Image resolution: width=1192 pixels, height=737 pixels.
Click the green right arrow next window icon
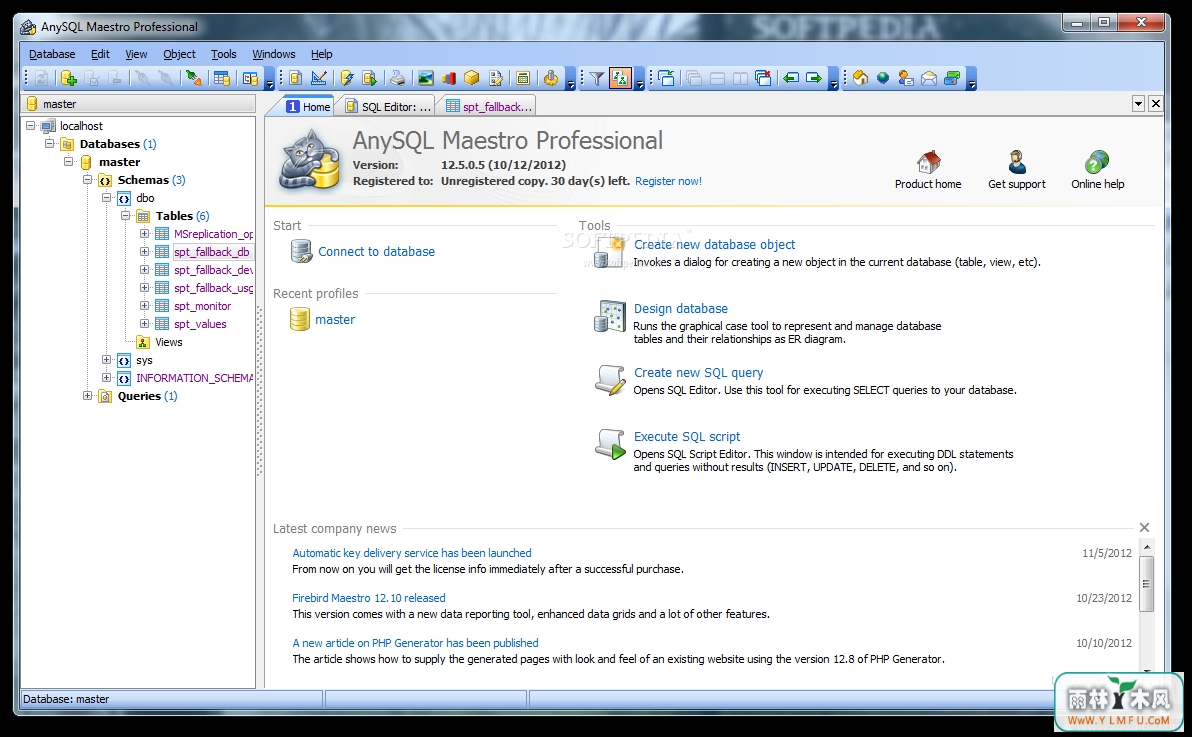[x=813, y=78]
